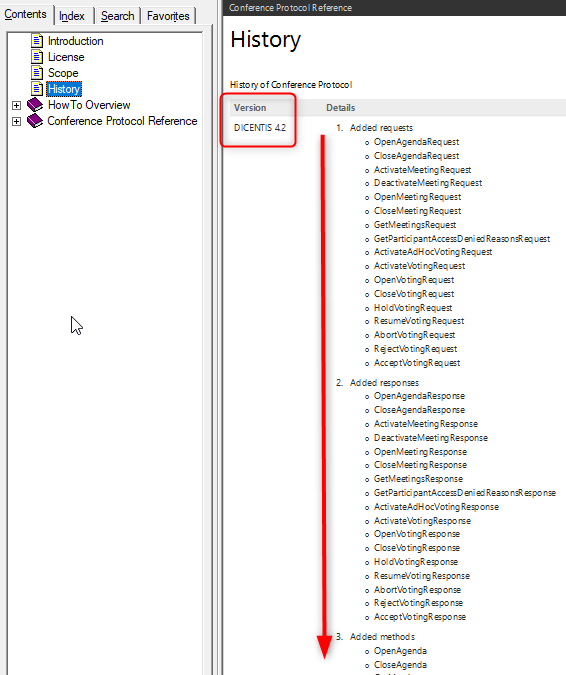Select the Contents tab
This screenshot has height=675, width=566.
[x=26, y=14]
